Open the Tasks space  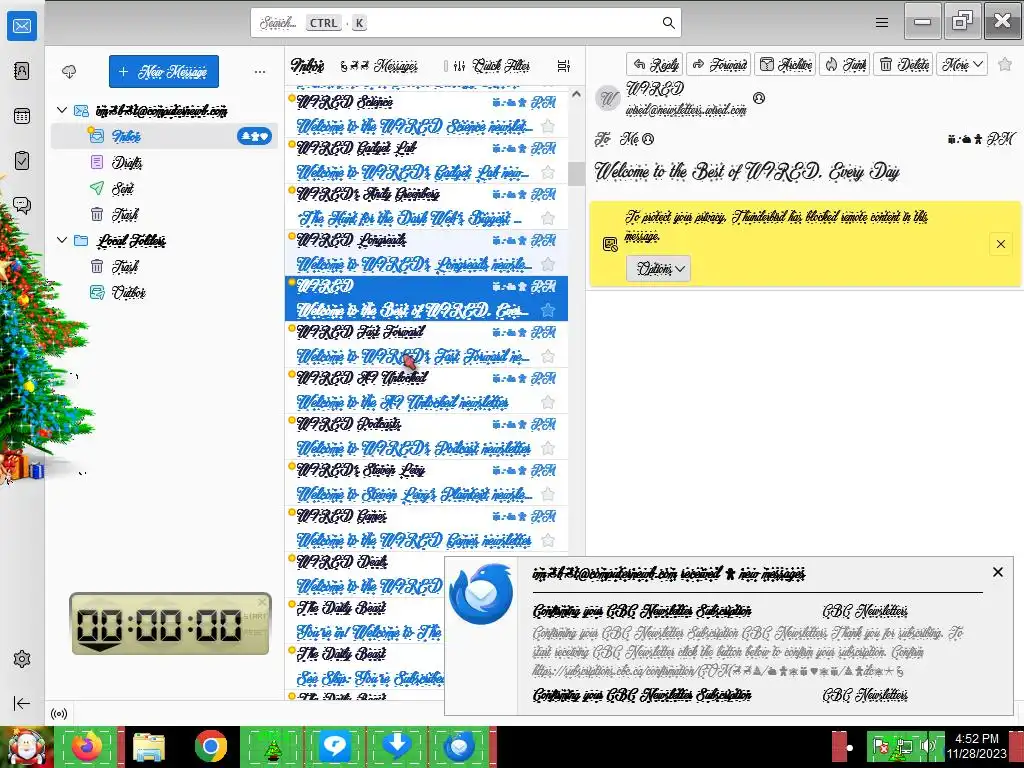click(x=22, y=161)
